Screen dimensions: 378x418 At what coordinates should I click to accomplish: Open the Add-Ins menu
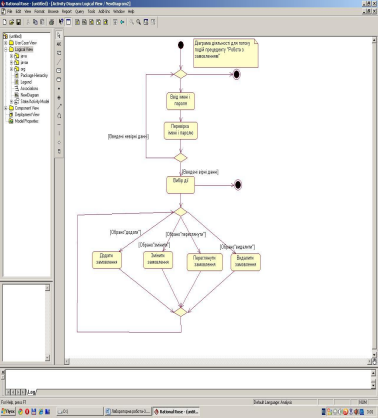104,11
